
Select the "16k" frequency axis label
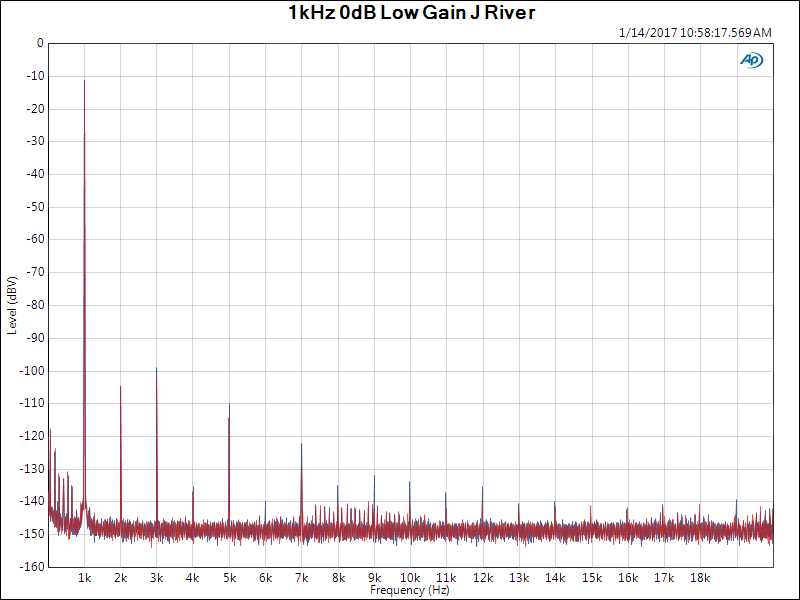628,578
